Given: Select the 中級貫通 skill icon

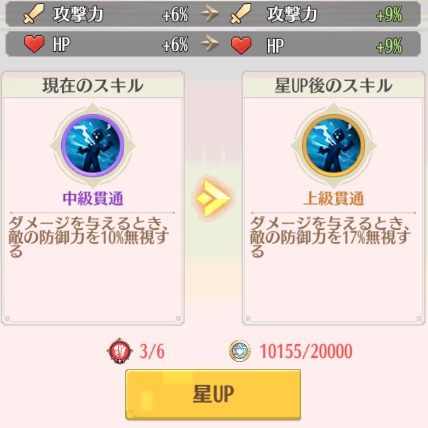Looking at the screenshot, I should (x=93, y=146).
